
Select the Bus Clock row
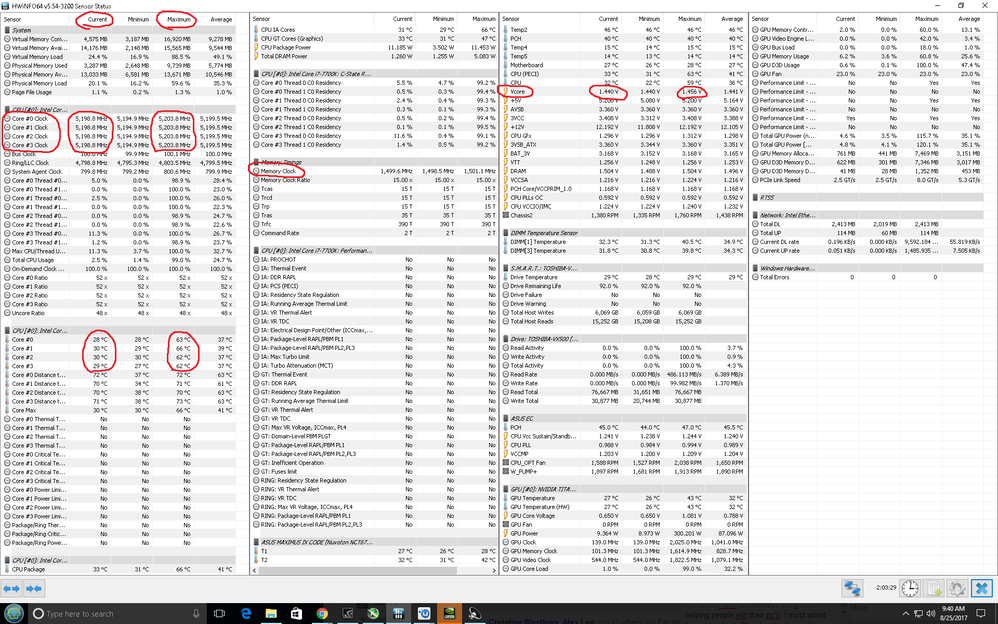(x=119, y=154)
